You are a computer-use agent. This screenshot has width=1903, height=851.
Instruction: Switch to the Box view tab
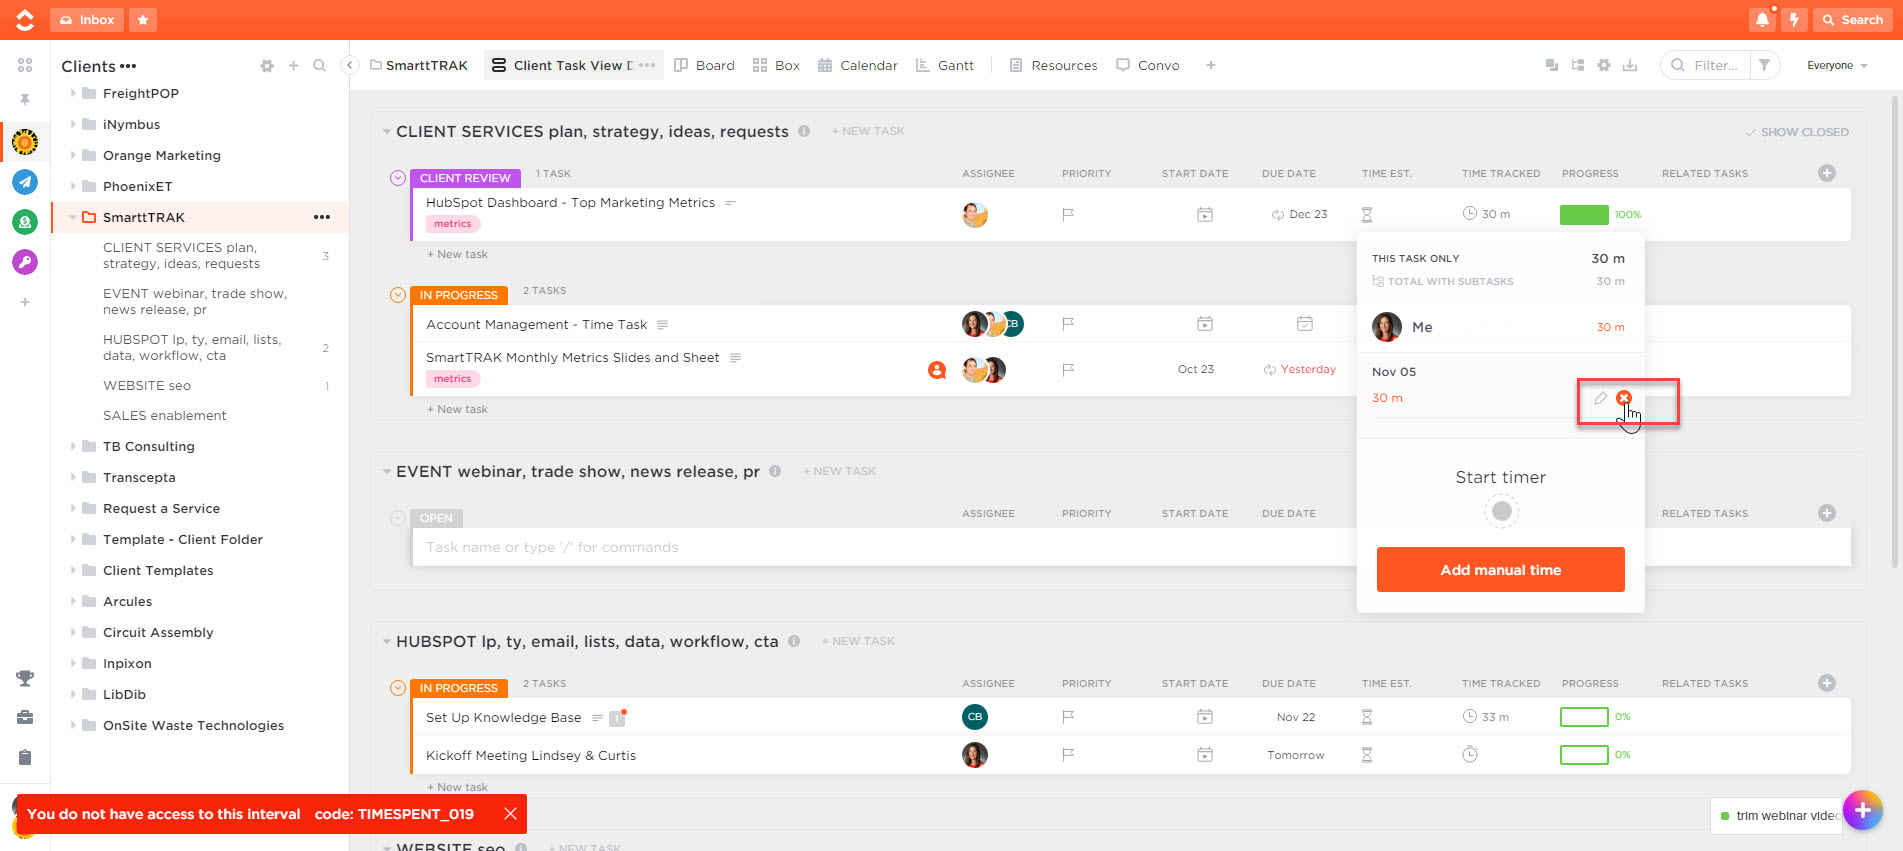(776, 65)
